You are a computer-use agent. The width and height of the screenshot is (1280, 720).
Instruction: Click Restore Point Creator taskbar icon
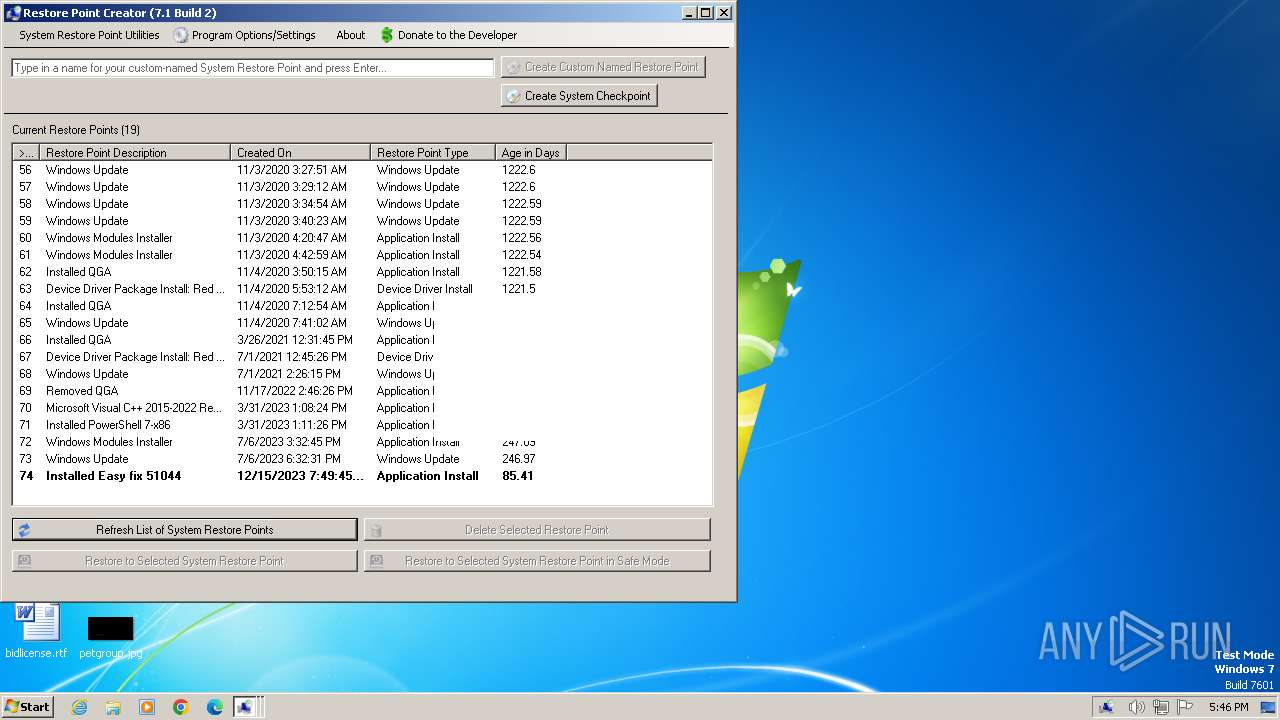[246, 707]
